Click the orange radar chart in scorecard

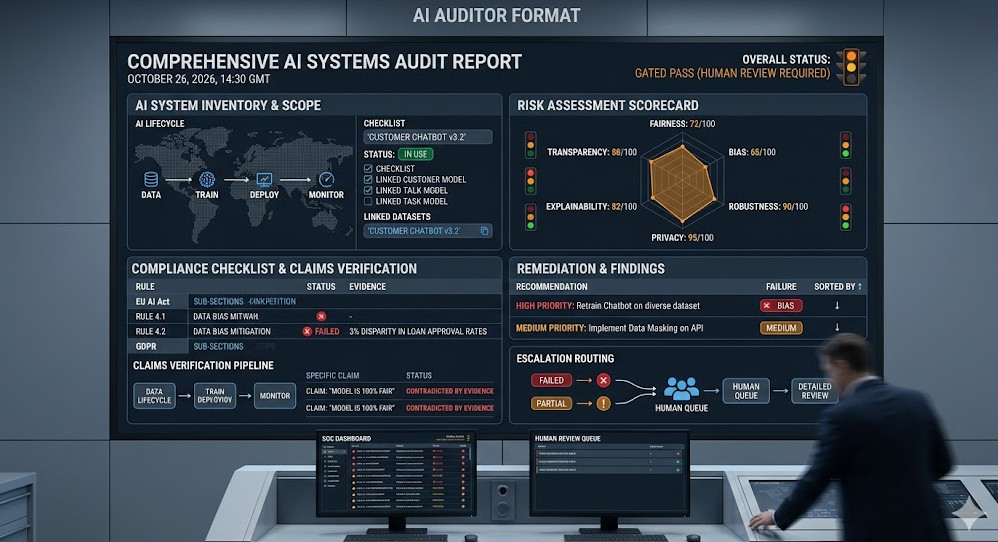point(682,183)
